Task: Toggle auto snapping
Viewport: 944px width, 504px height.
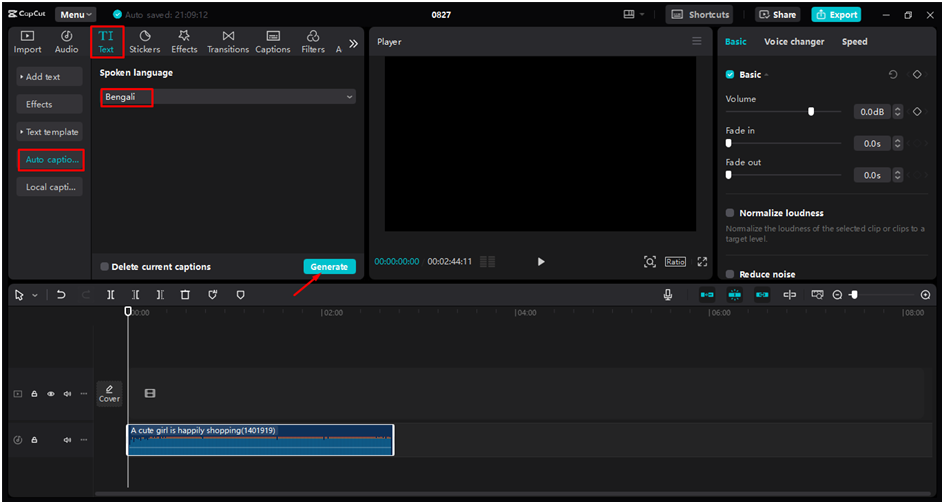Action: 734,294
